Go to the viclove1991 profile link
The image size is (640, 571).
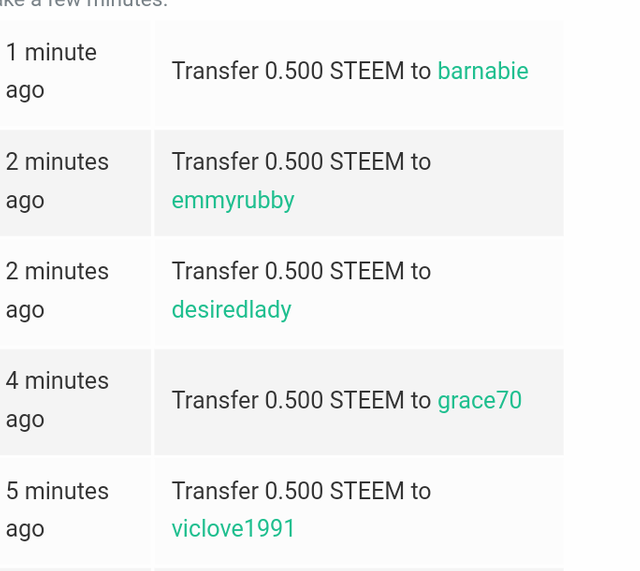click(x=233, y=528)
